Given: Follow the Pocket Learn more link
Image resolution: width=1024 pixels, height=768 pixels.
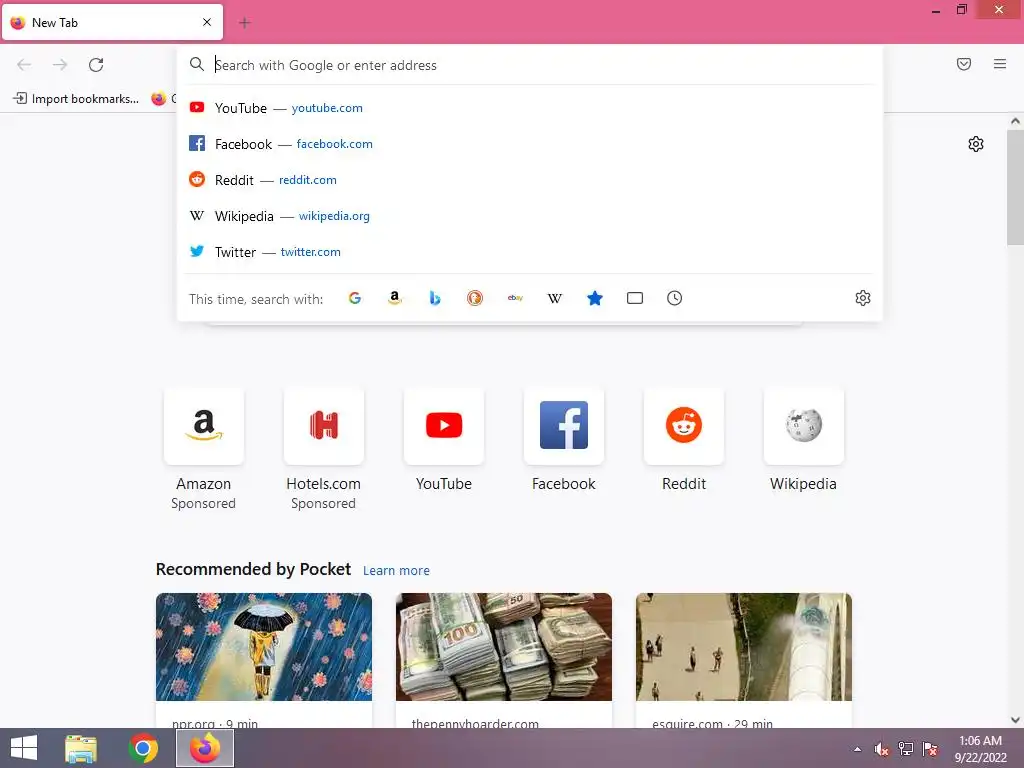Looking at the screenshot, I should (x=396, y=570).
